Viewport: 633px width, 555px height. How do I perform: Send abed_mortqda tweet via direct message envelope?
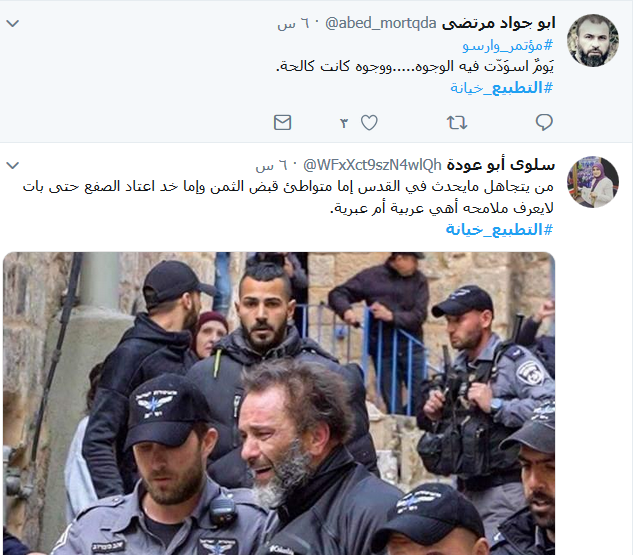click(x=282, y=122)
